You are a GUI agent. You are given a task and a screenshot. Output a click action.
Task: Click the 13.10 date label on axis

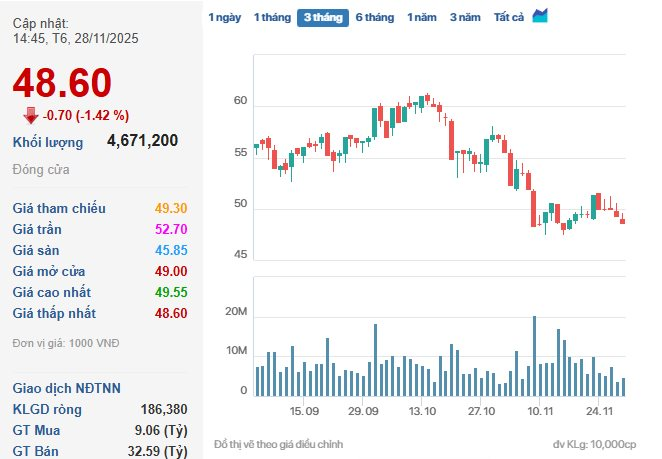tap(423, 411)
